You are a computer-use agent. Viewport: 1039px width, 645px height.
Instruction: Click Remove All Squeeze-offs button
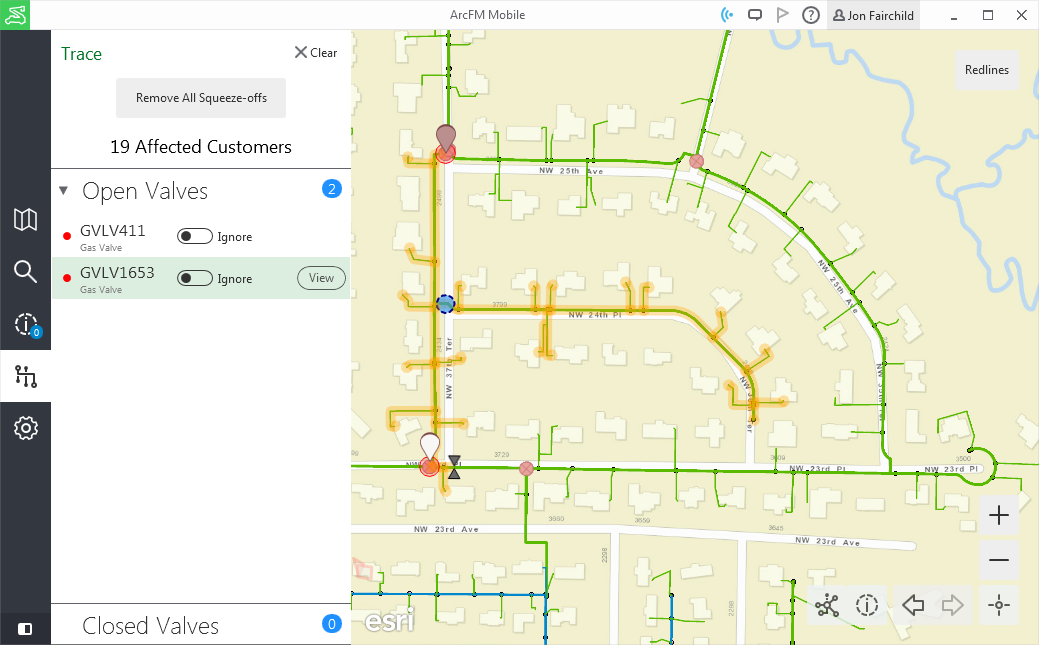pyautogui.click(x=201, y=98)
